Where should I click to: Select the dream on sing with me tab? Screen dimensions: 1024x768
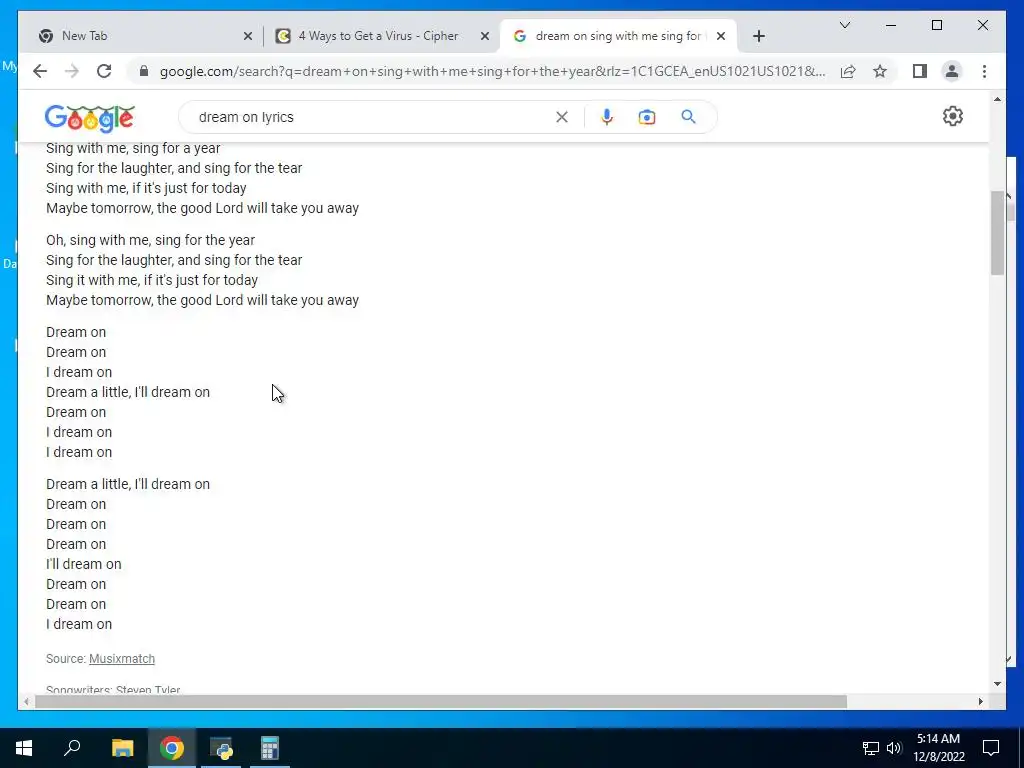pos(618,36)
